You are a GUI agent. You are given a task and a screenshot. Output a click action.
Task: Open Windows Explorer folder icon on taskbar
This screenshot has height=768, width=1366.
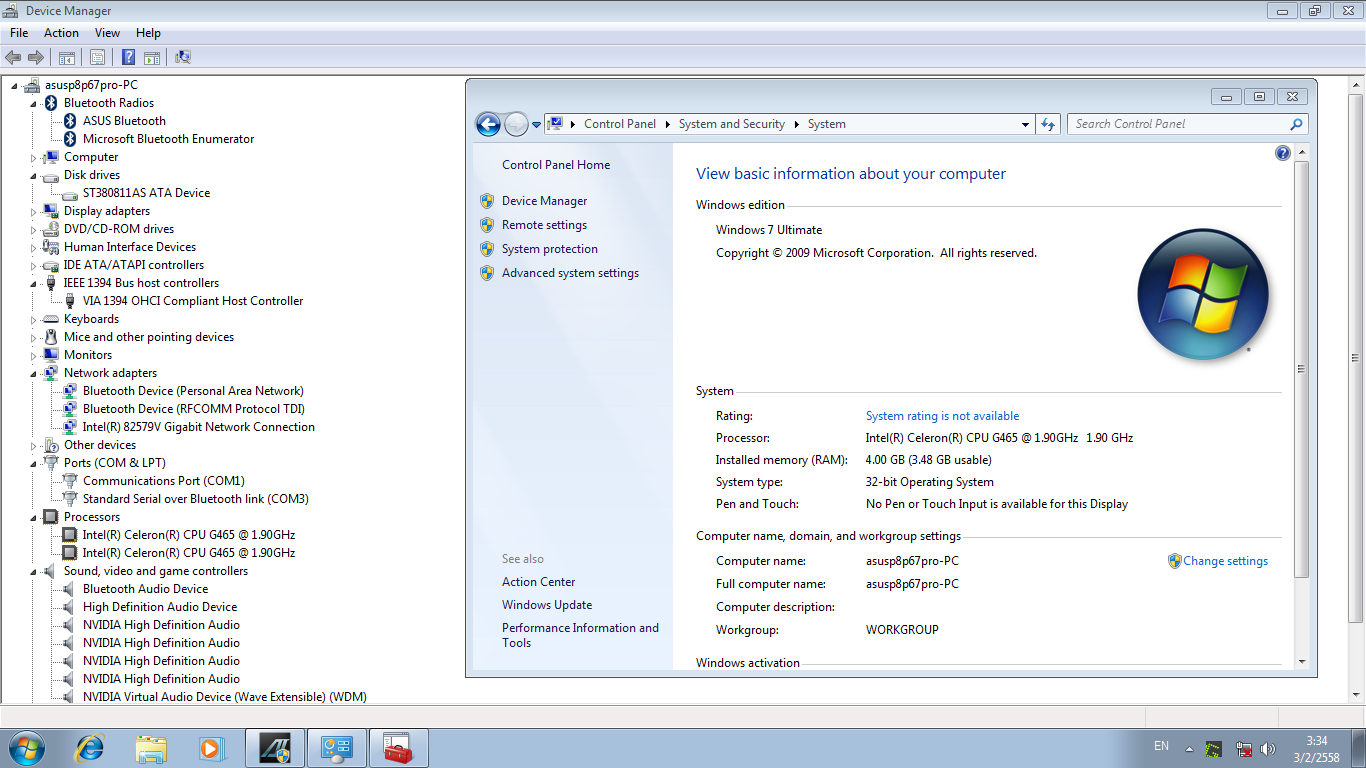(x=152, y=747)
